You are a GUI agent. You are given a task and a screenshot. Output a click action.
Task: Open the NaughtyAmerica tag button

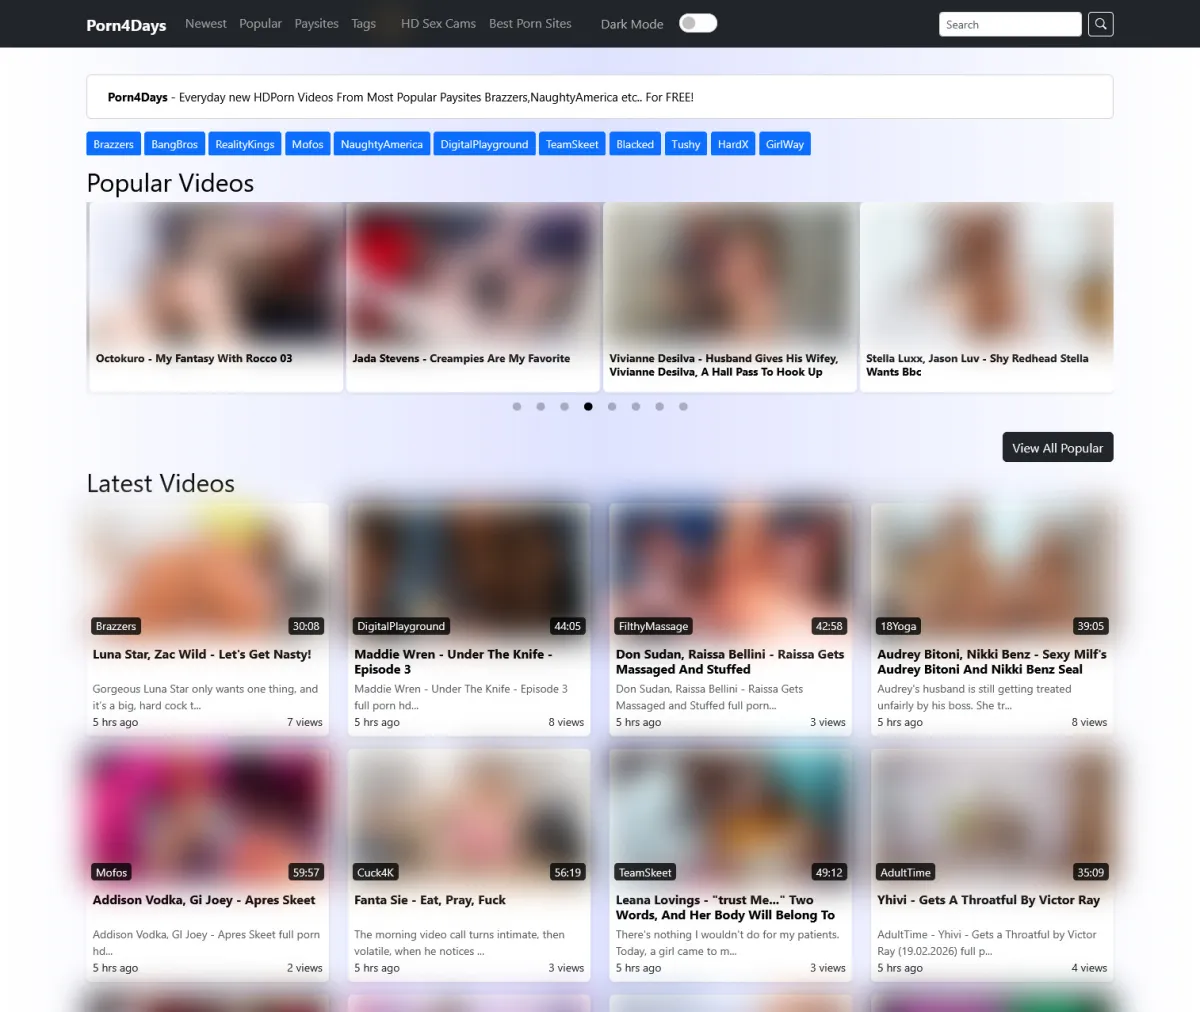click(x=381, y=144)
